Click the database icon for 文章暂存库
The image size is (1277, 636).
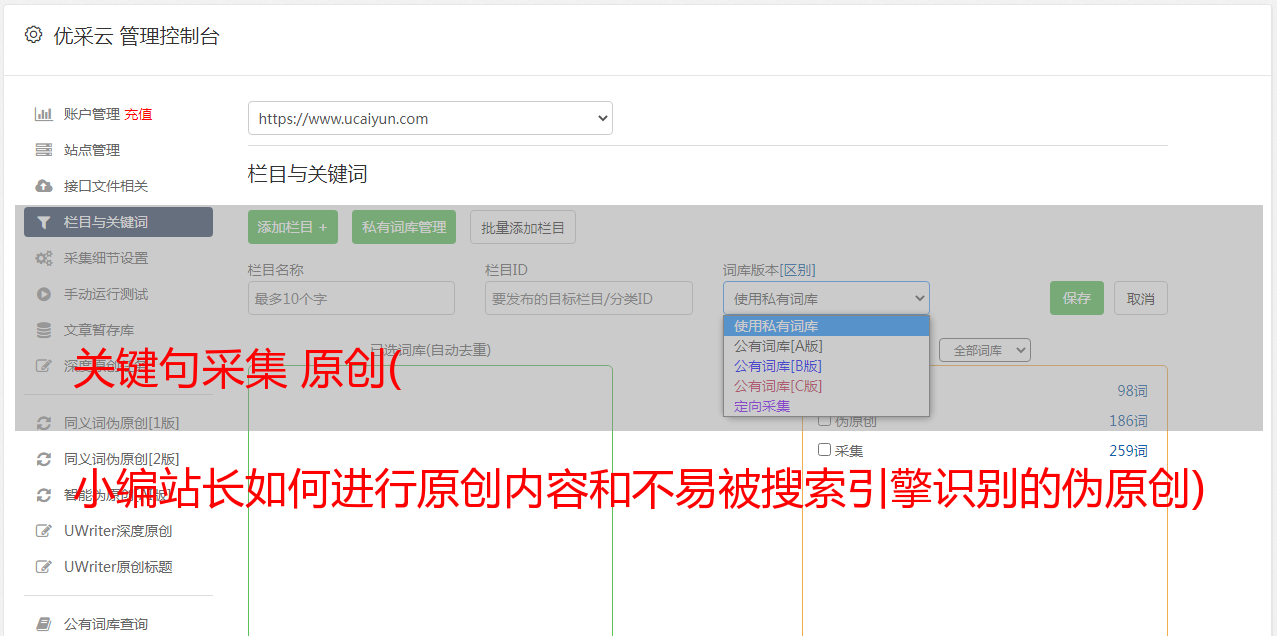43,330
